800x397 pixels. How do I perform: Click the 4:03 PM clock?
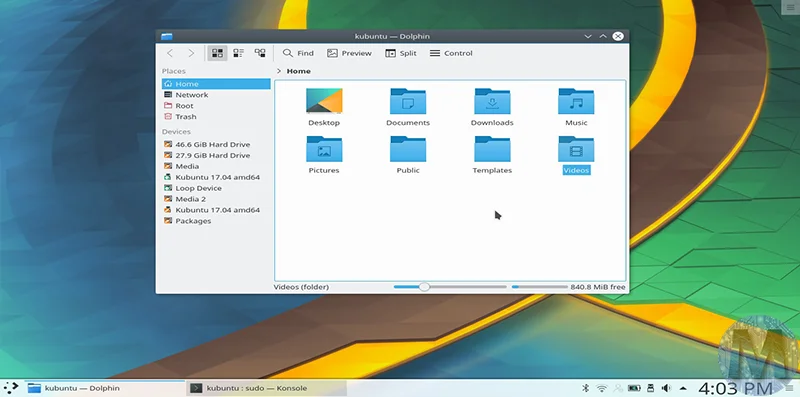[x=735, y=388]
